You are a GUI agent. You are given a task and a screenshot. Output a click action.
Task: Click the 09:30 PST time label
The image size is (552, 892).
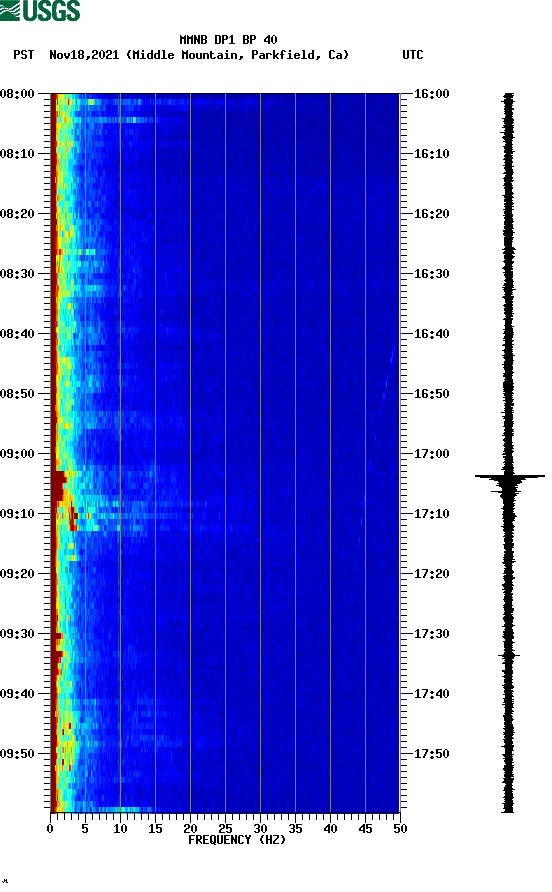[17, 634]
